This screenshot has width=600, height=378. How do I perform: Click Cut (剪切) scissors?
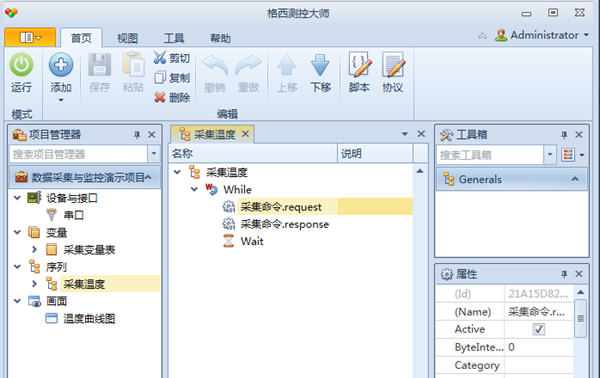tap(171, 58)
